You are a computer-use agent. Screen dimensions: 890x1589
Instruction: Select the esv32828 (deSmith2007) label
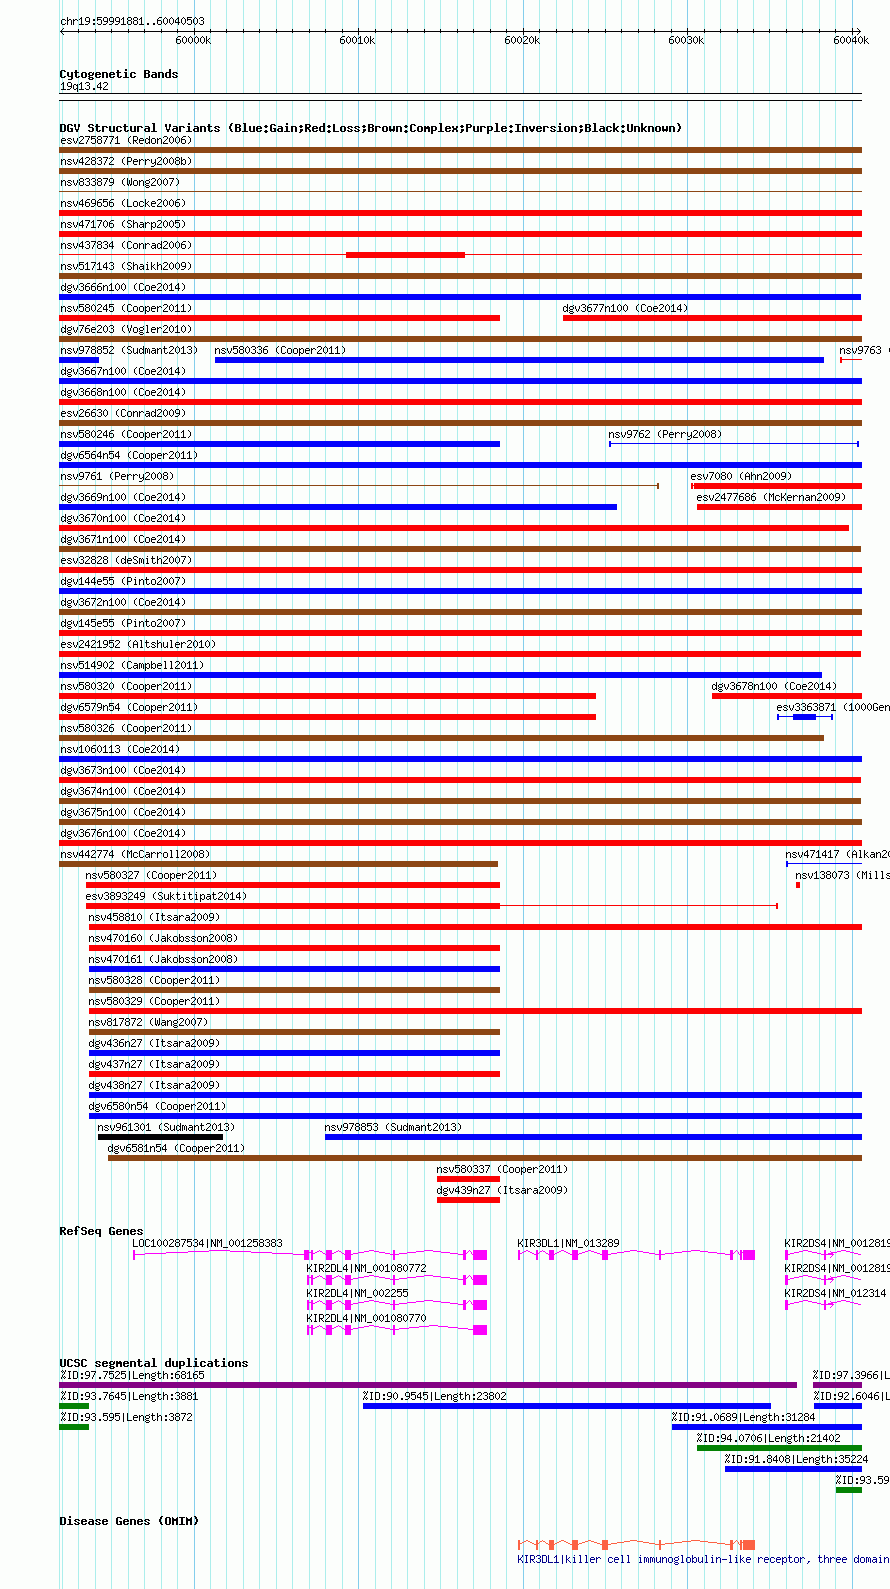(x=125, y=560)
